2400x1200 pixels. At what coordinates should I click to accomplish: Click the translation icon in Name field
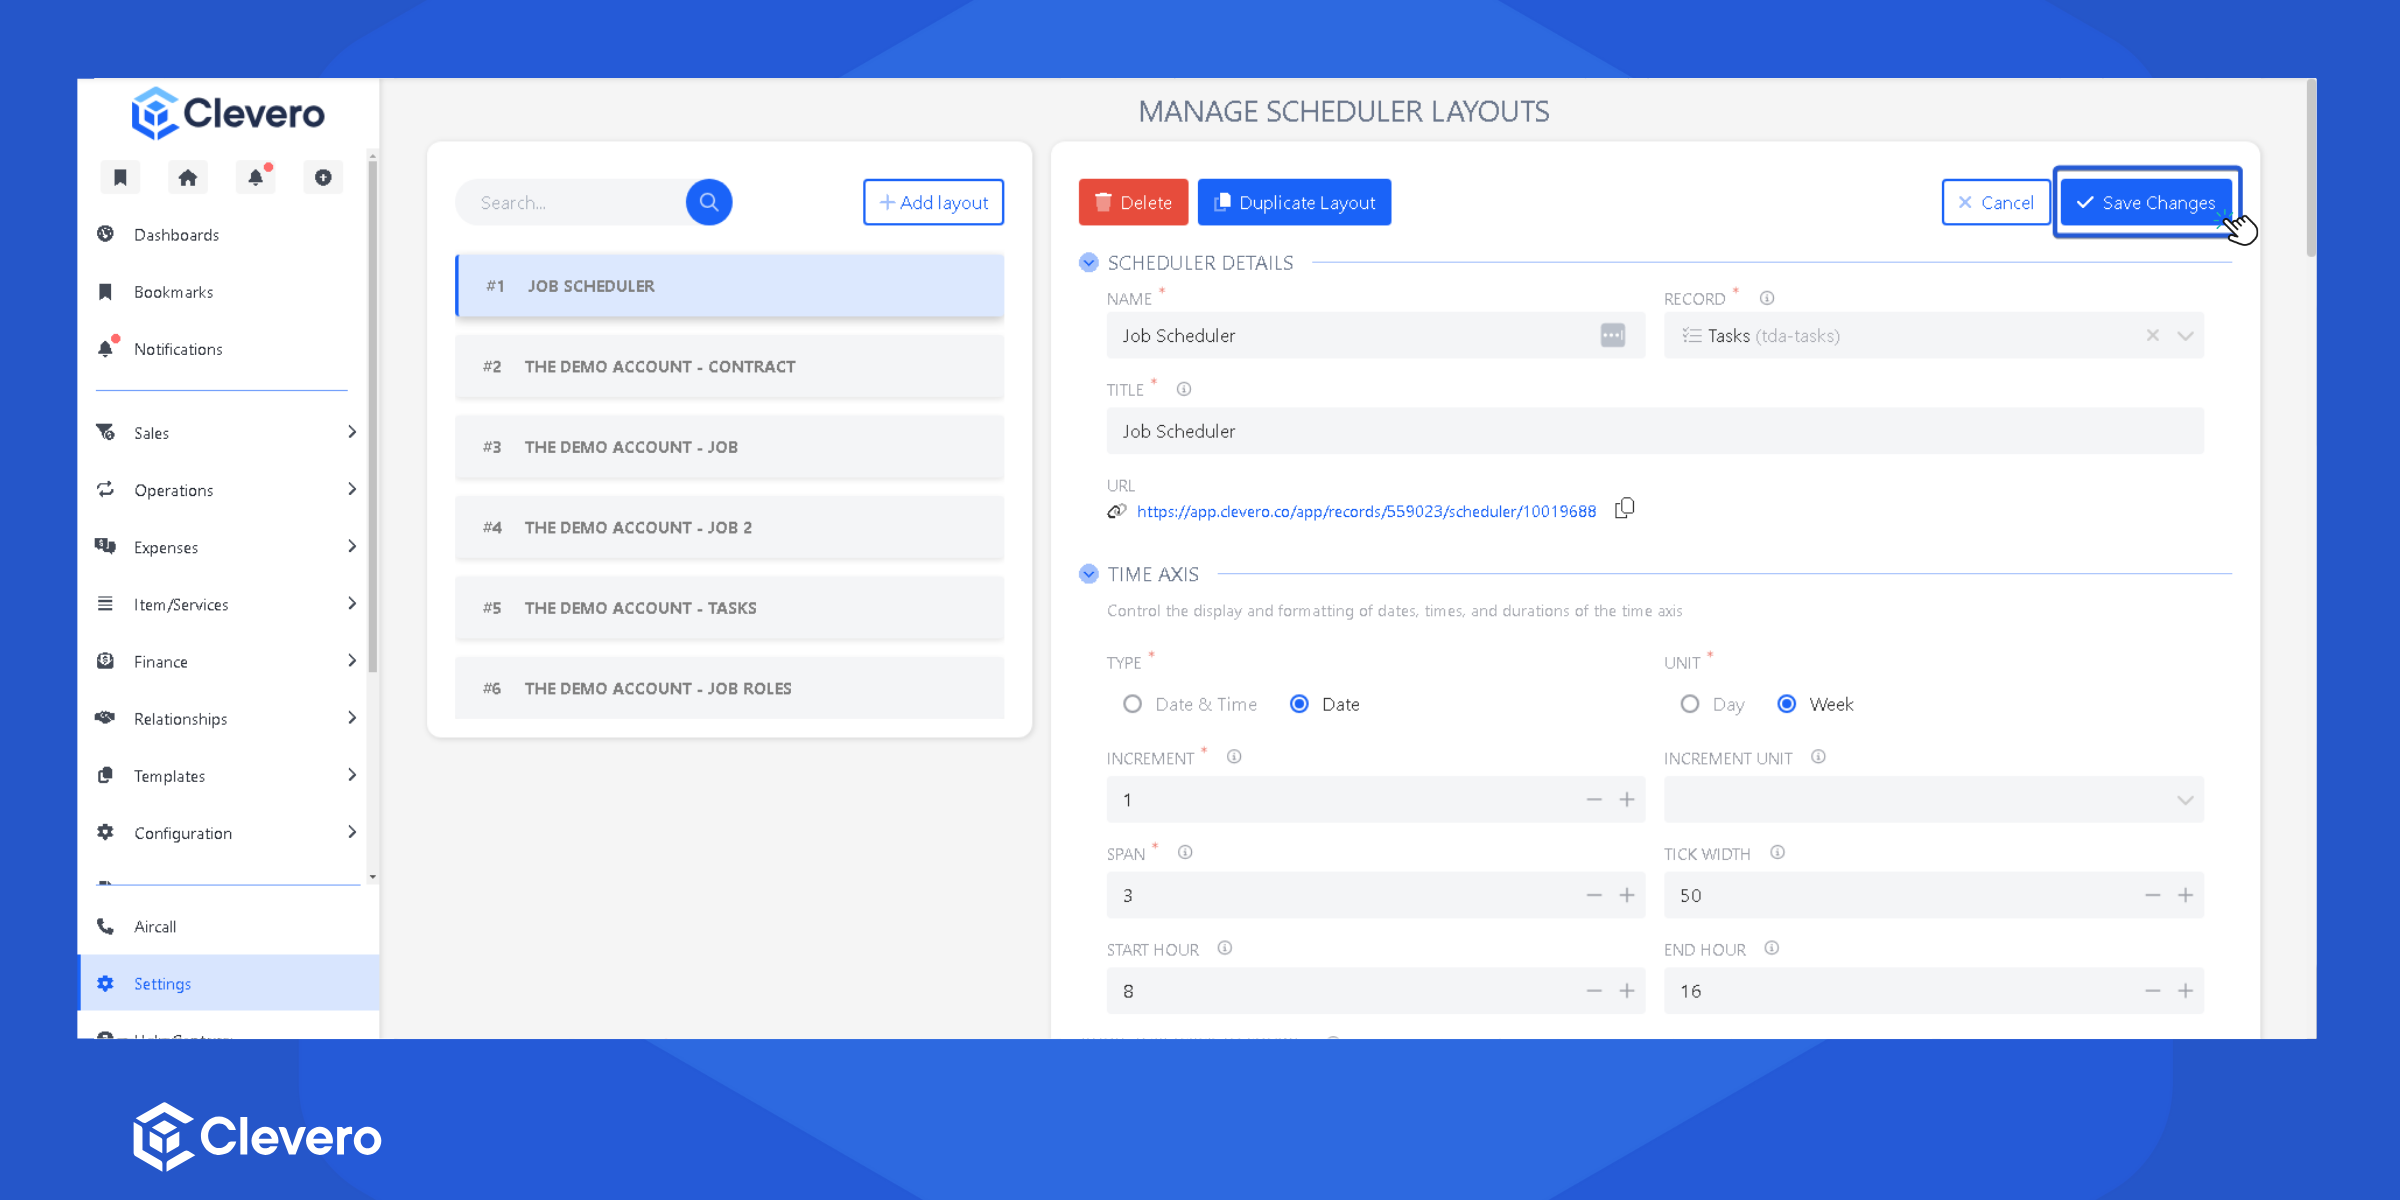click(1612, 336)
